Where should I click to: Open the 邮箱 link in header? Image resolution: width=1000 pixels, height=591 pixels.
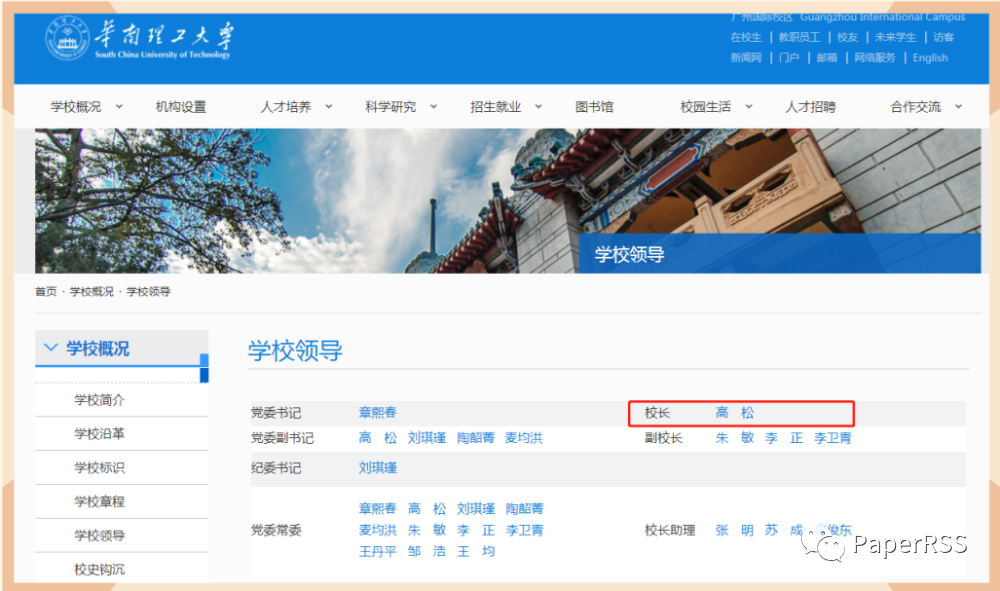tap(827, 58)
